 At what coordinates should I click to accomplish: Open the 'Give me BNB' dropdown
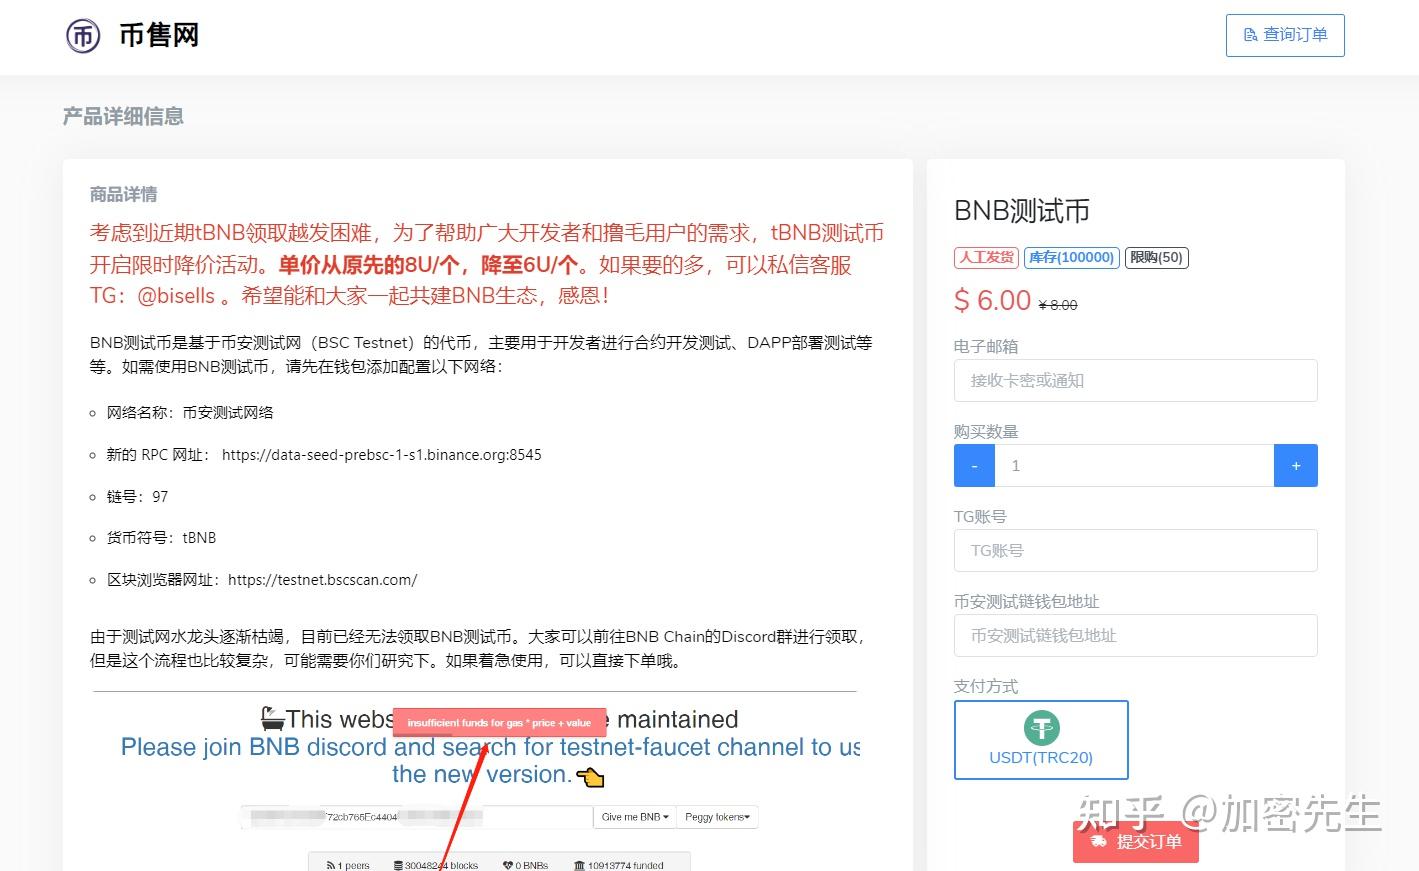click(x=634, y=816)
